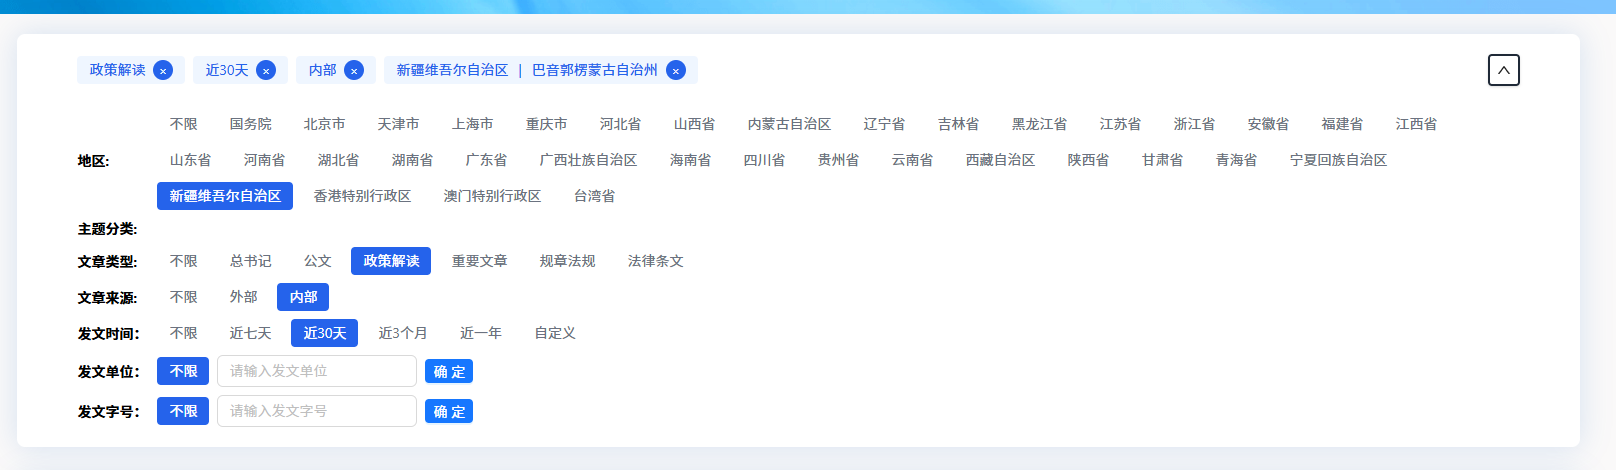Remove the 近30天 filter tag
Screen dimensions: 1616x470
266,70
